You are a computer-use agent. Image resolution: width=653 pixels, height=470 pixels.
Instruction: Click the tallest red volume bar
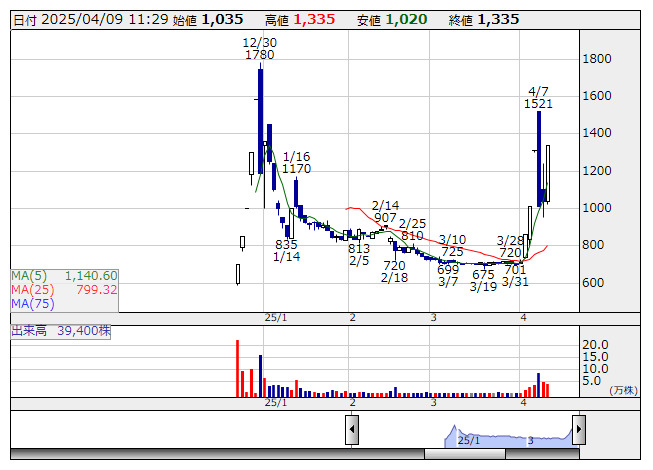[238, 368]
